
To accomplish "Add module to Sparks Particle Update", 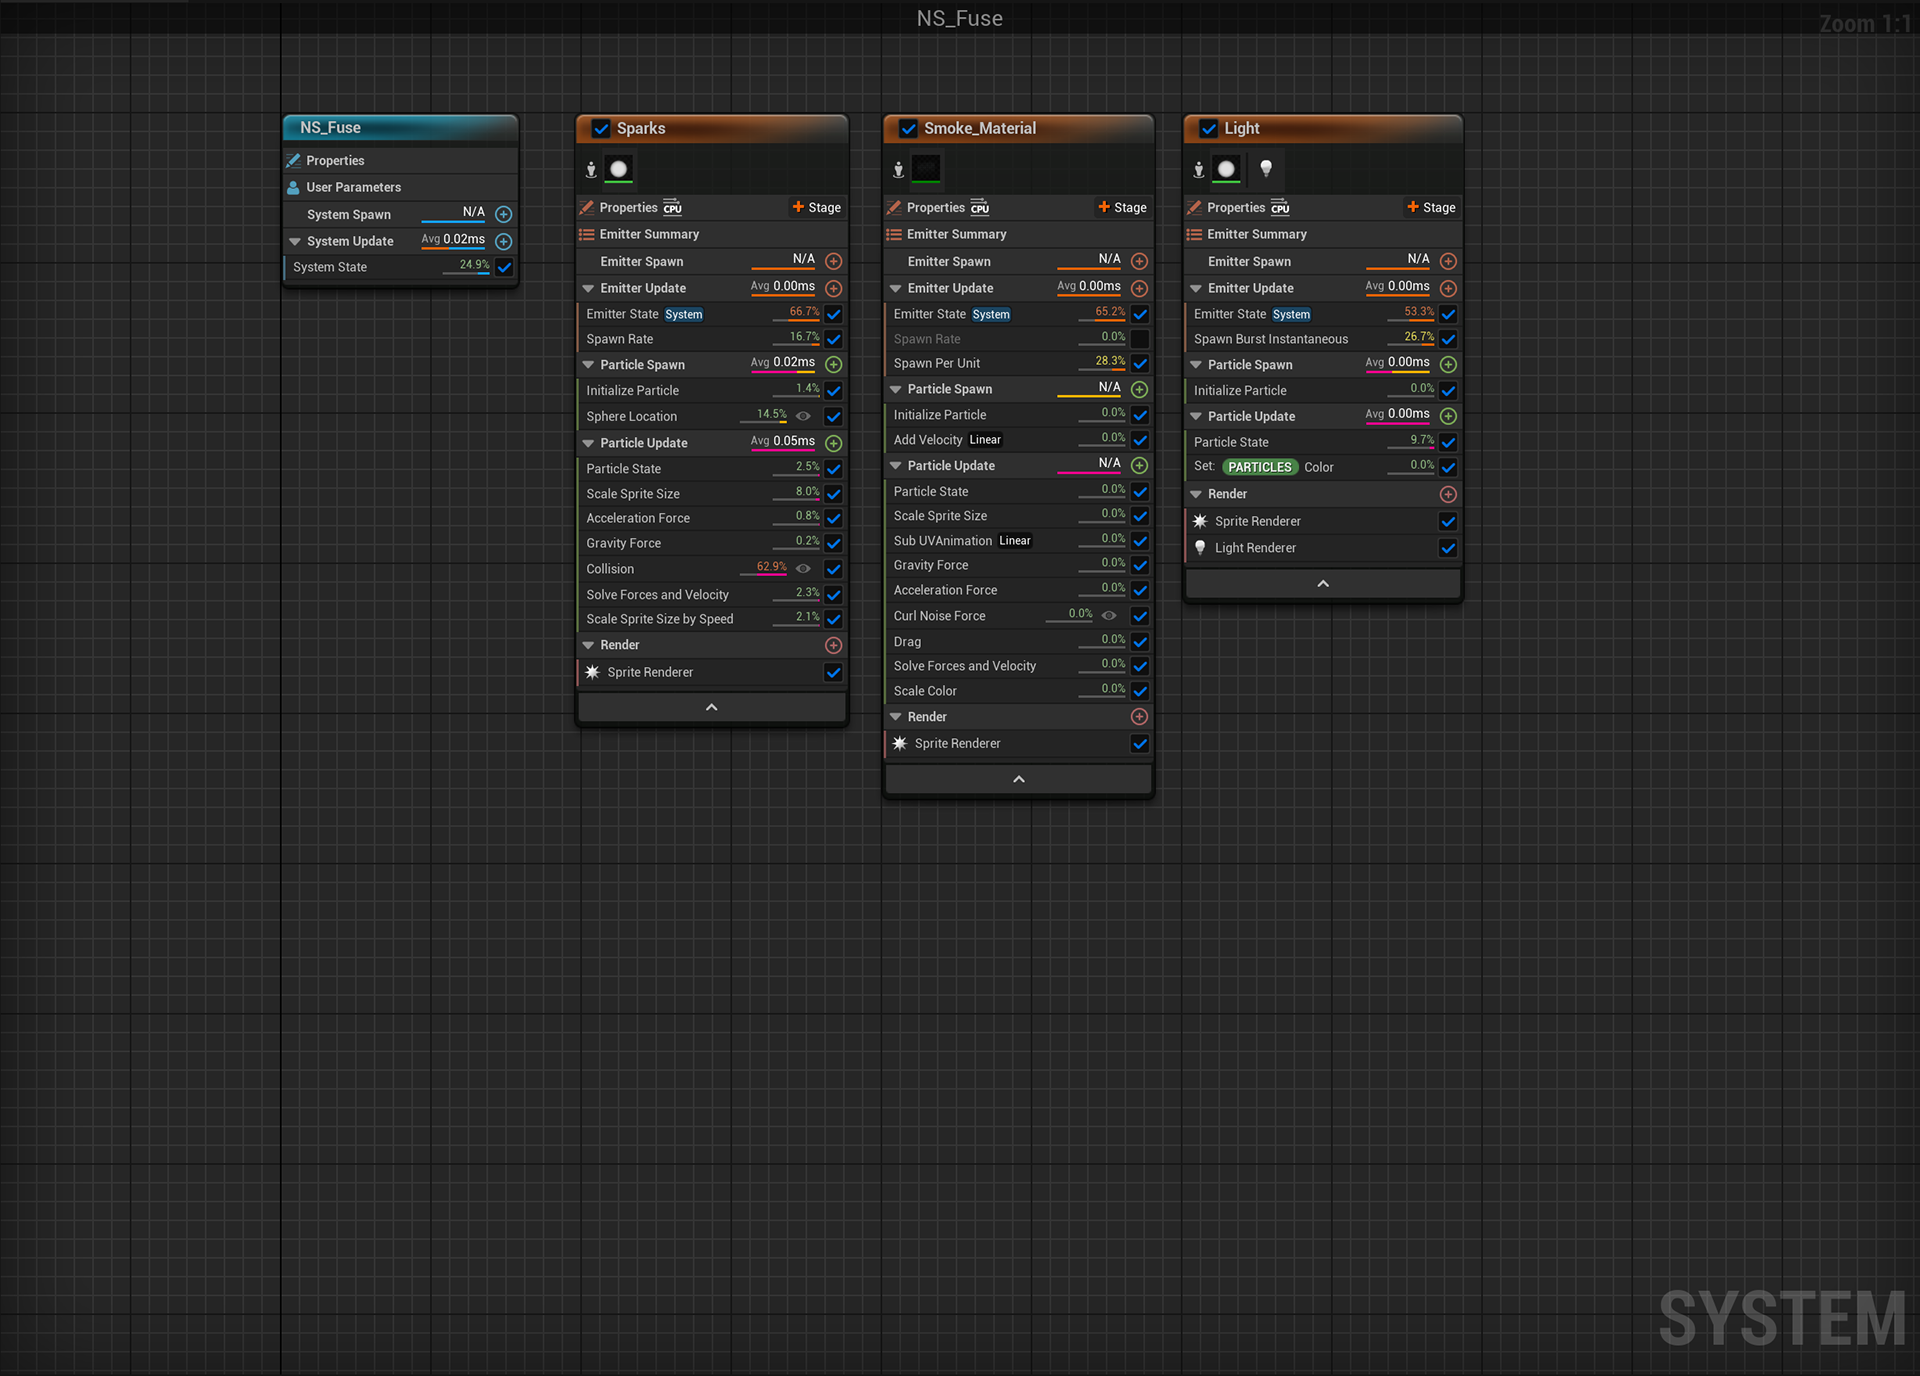I will [833, 443].
